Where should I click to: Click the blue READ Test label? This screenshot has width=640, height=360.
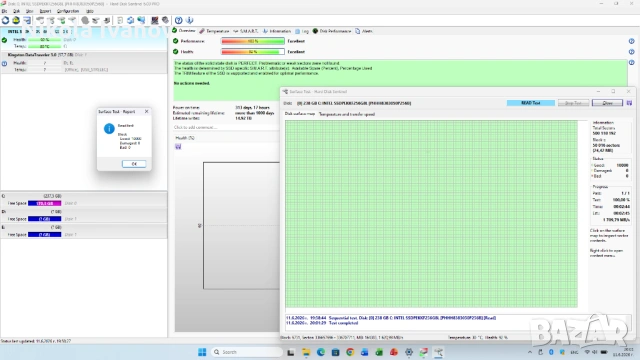[x=531, y=103]
